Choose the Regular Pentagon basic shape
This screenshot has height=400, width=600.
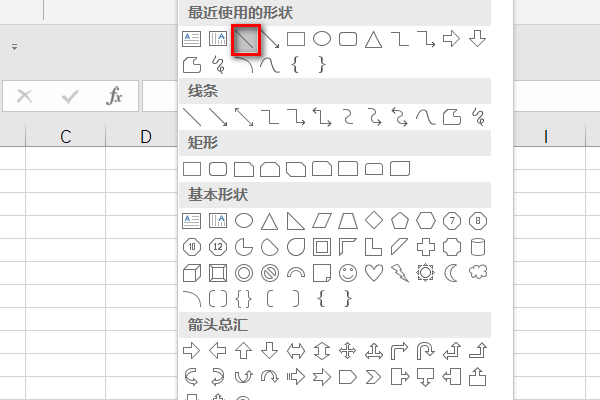[400, 221]
